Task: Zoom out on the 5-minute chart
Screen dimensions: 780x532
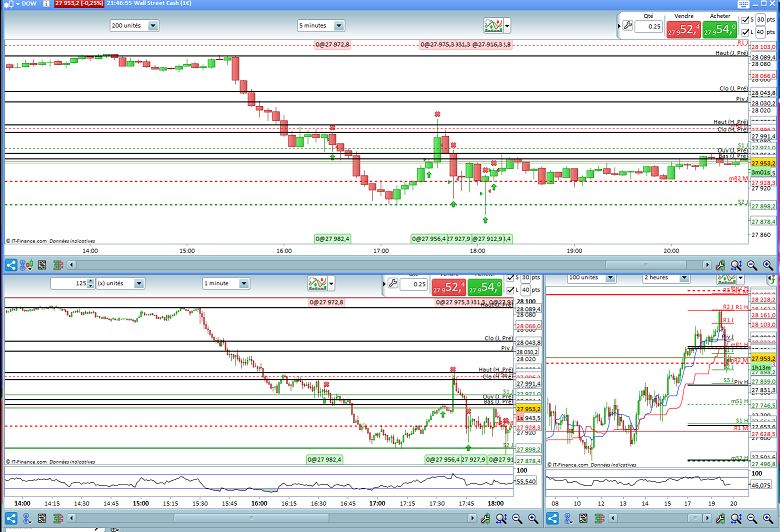Action: pos(752,265)
